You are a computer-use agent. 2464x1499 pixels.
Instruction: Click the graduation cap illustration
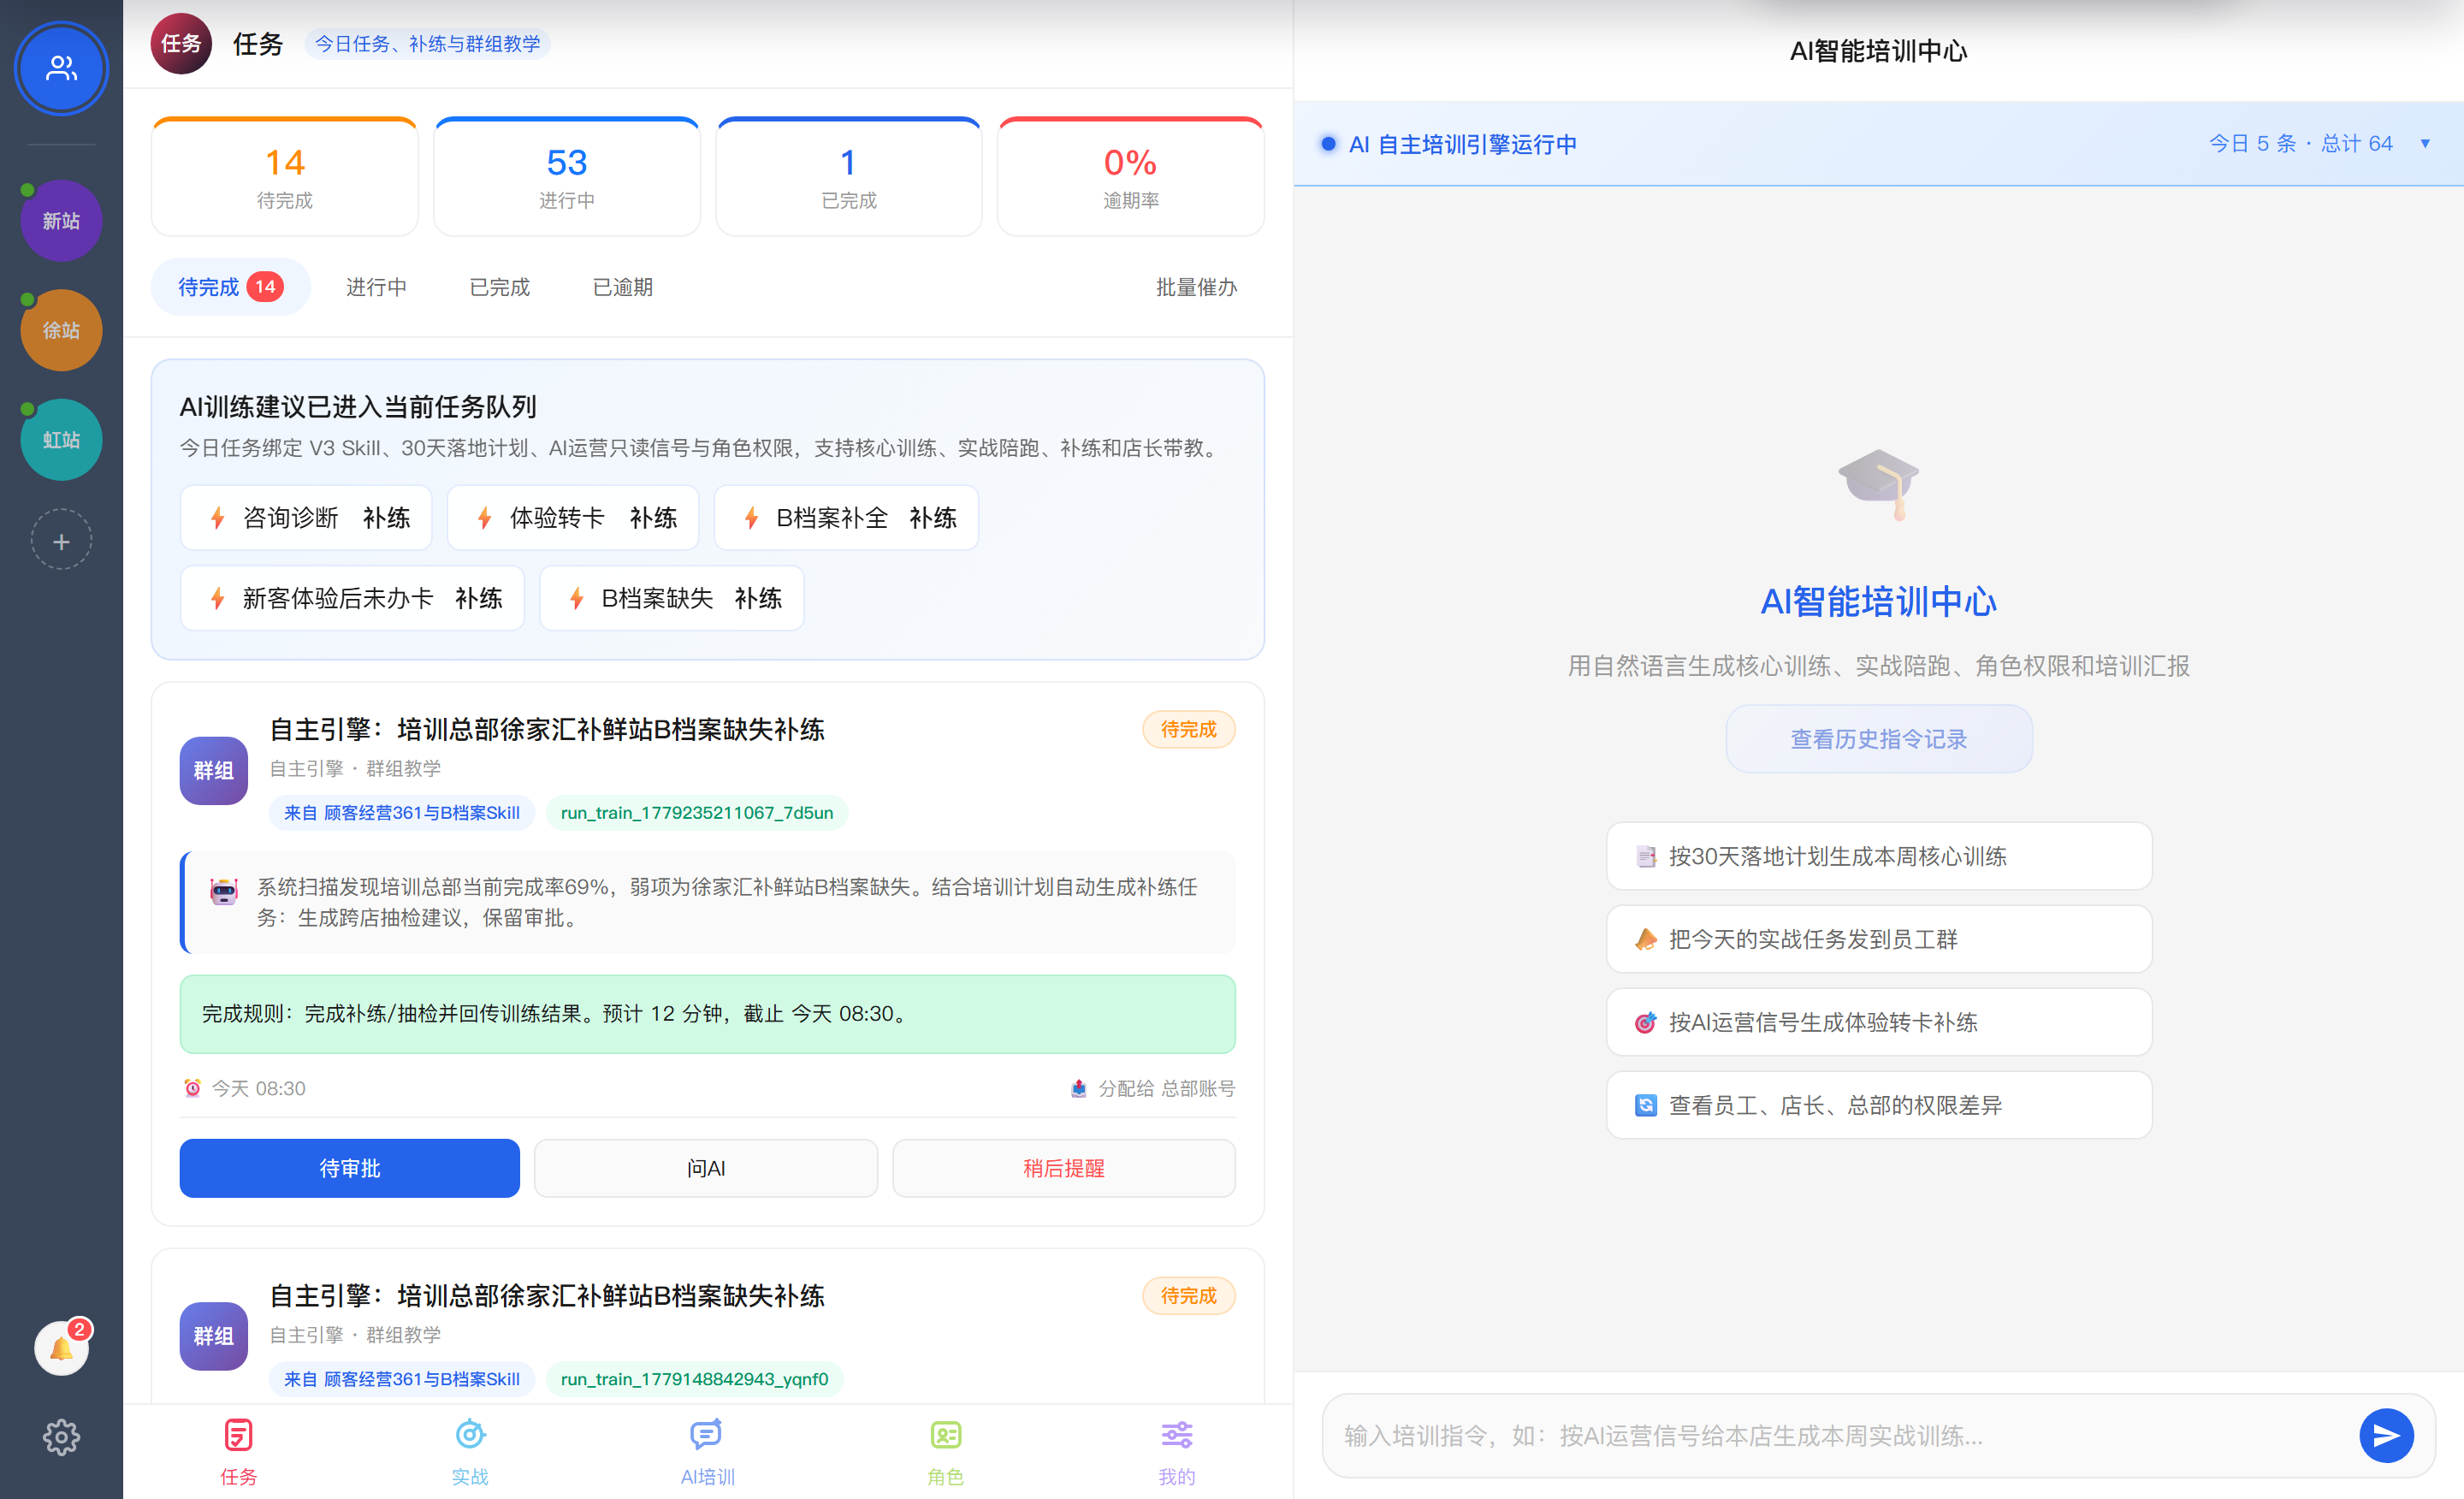[1878, 485]
